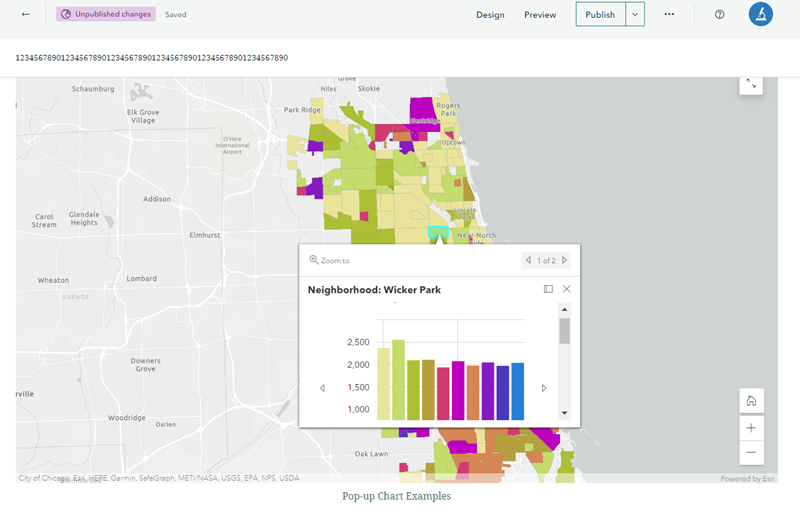Open the Design panel

[490, 15]
